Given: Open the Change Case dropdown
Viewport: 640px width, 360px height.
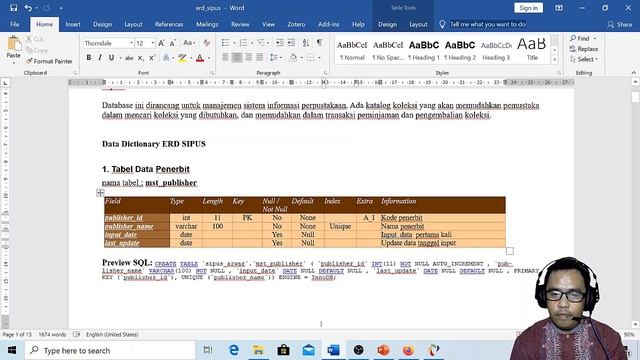Looking at the screenshot, I should (x=189, y=43).
